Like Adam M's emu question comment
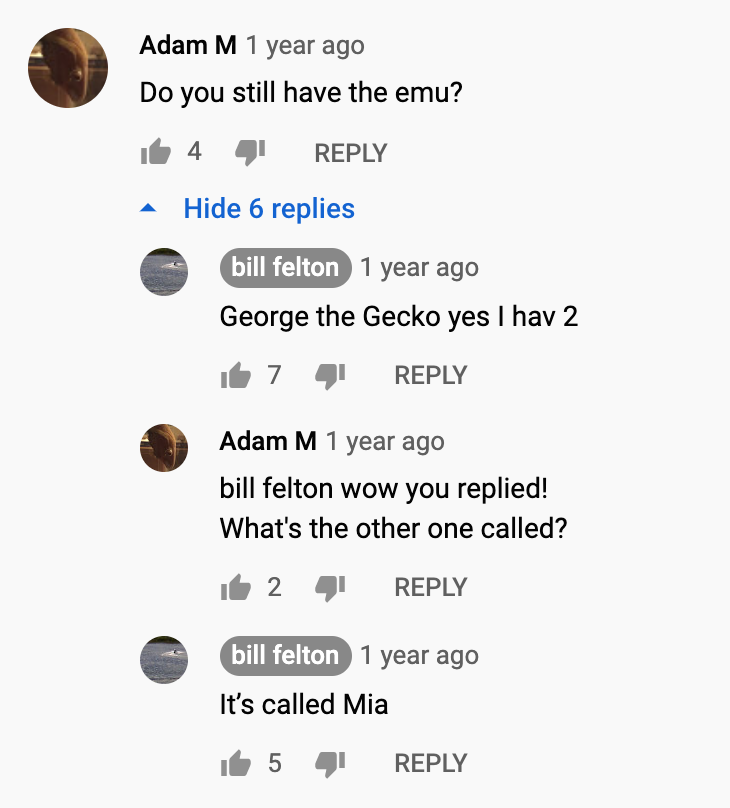This screenshot has height=808, width=730. (156, 152)
